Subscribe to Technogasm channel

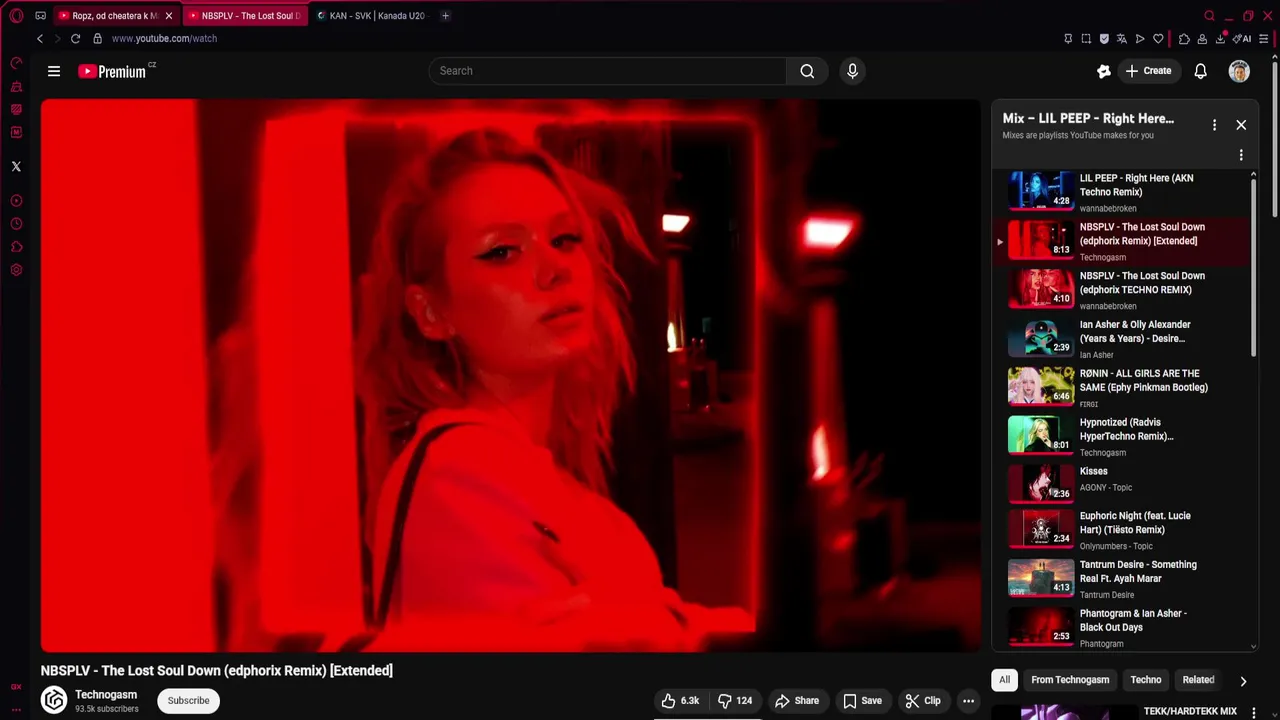point(188,701)
